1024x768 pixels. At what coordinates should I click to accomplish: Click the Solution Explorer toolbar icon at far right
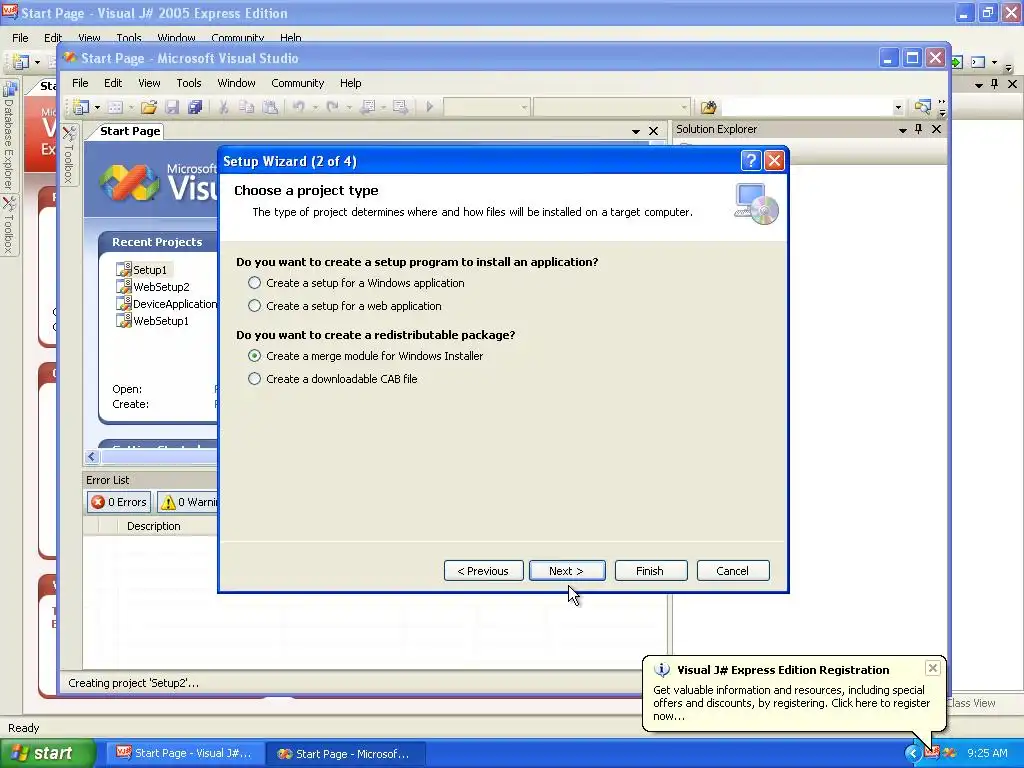[x=923, y=107]
